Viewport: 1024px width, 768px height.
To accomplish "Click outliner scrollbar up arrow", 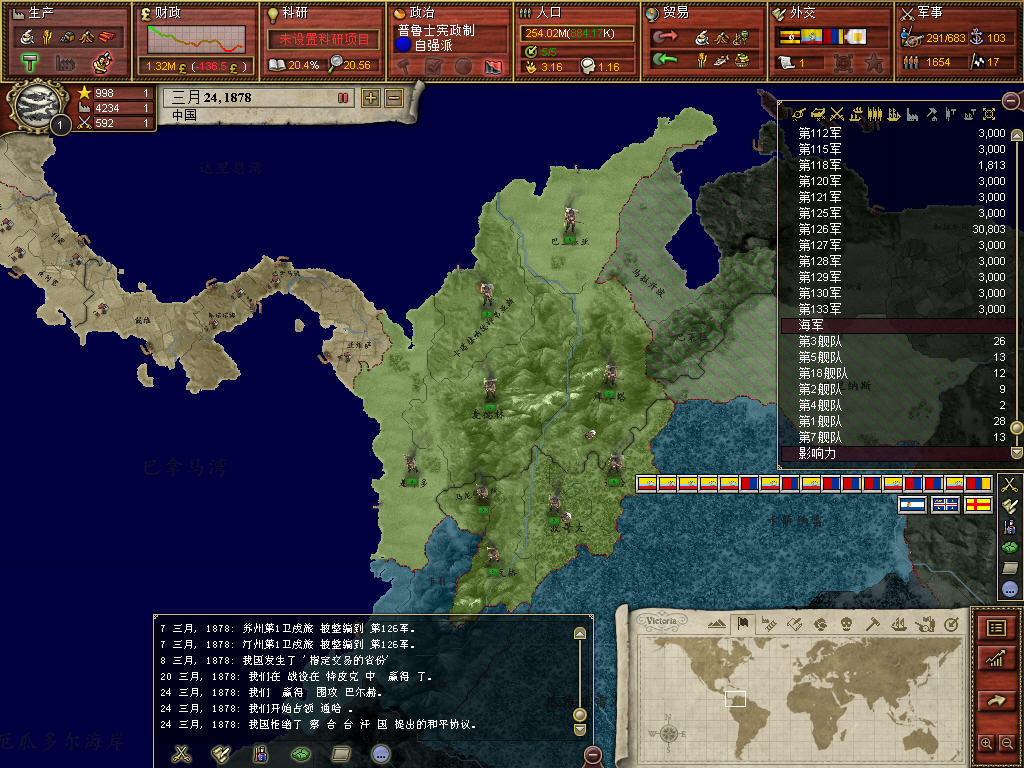I will click(x=1016, y=135).
